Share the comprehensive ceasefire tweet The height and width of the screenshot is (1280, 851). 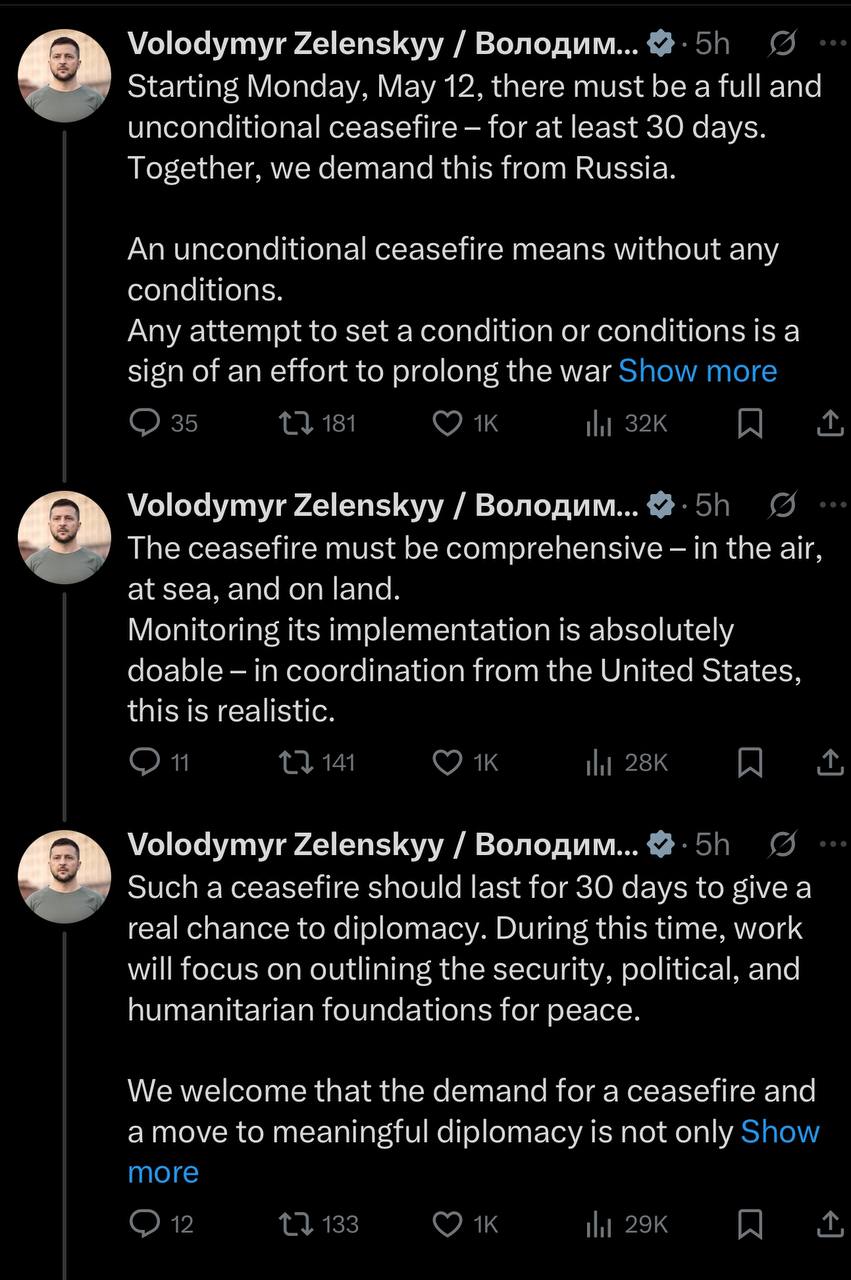pos(829,763)
